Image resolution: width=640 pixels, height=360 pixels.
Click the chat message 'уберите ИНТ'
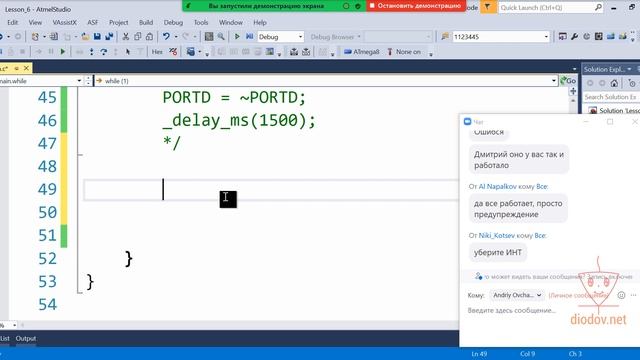[x=498, y=252]
